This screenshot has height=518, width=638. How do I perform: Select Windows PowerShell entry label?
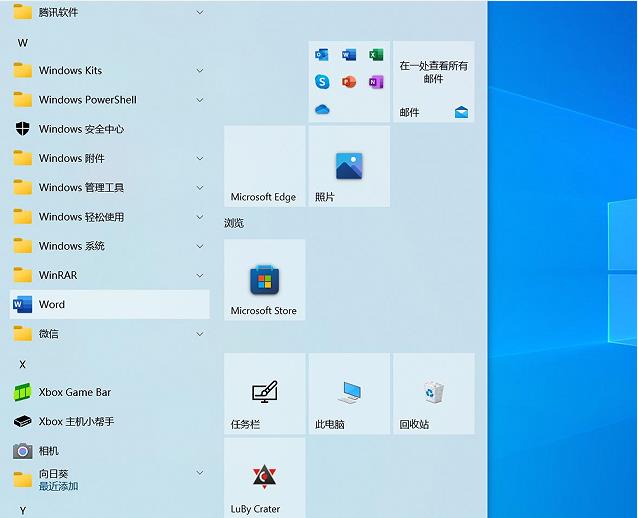[88, 100]
